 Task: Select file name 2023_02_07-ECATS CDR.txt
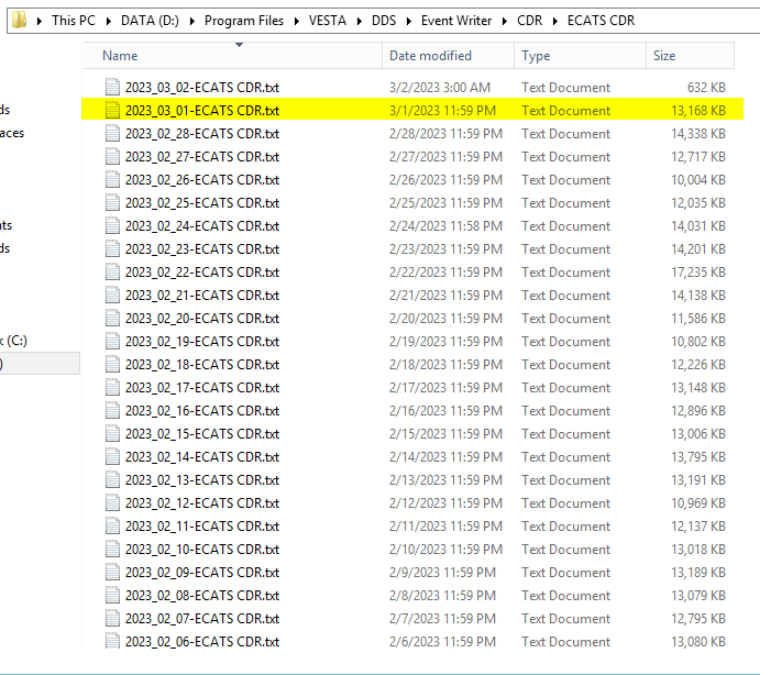pyautogui.click(x=202, y=618)
